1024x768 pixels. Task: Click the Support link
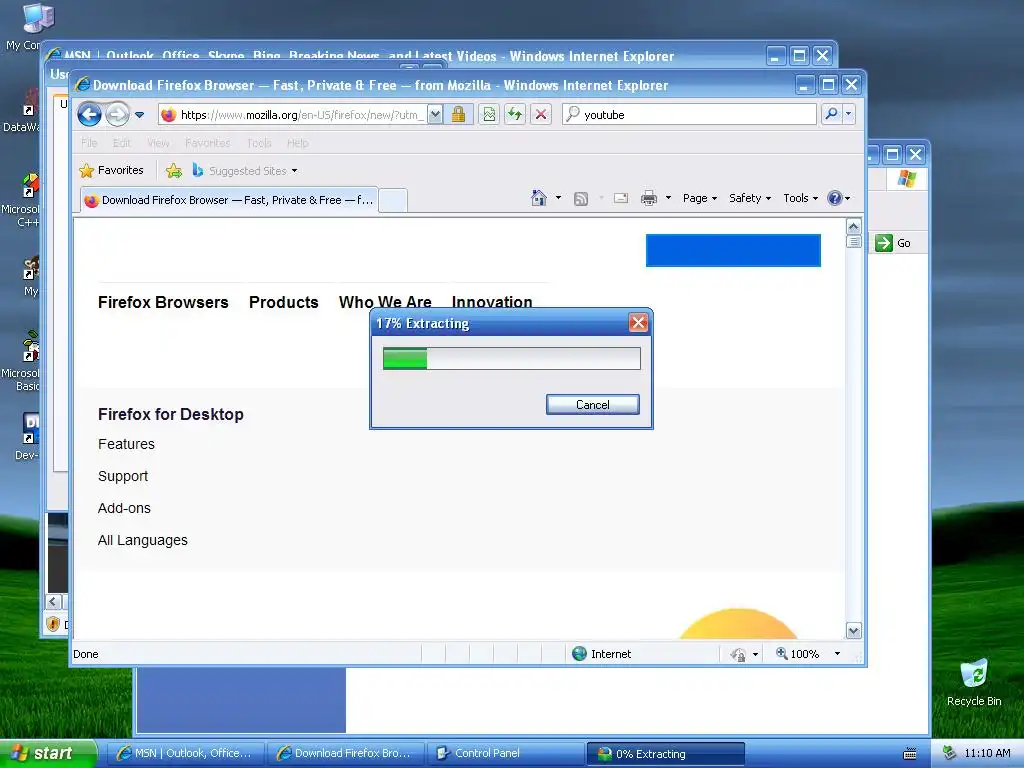tap(123, 476)
